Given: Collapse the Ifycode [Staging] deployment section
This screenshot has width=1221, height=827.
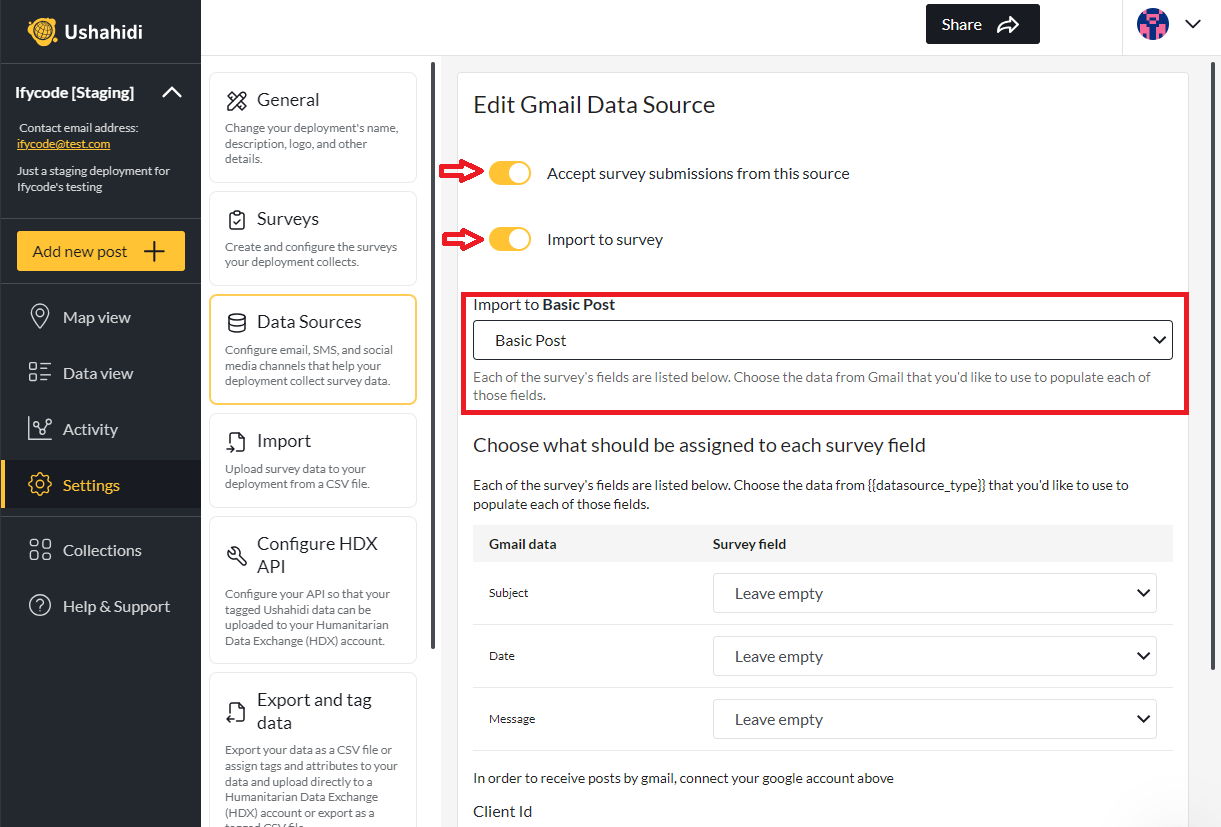Looking at the screenshot, I should pyautogui.click(x=171, y=92).
